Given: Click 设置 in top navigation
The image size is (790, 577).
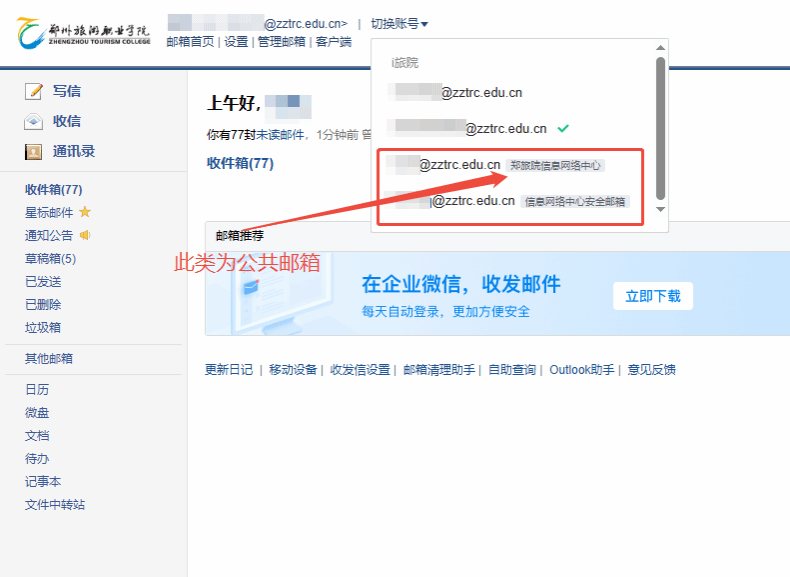Looking at the screenshot, I should [236, 42].
